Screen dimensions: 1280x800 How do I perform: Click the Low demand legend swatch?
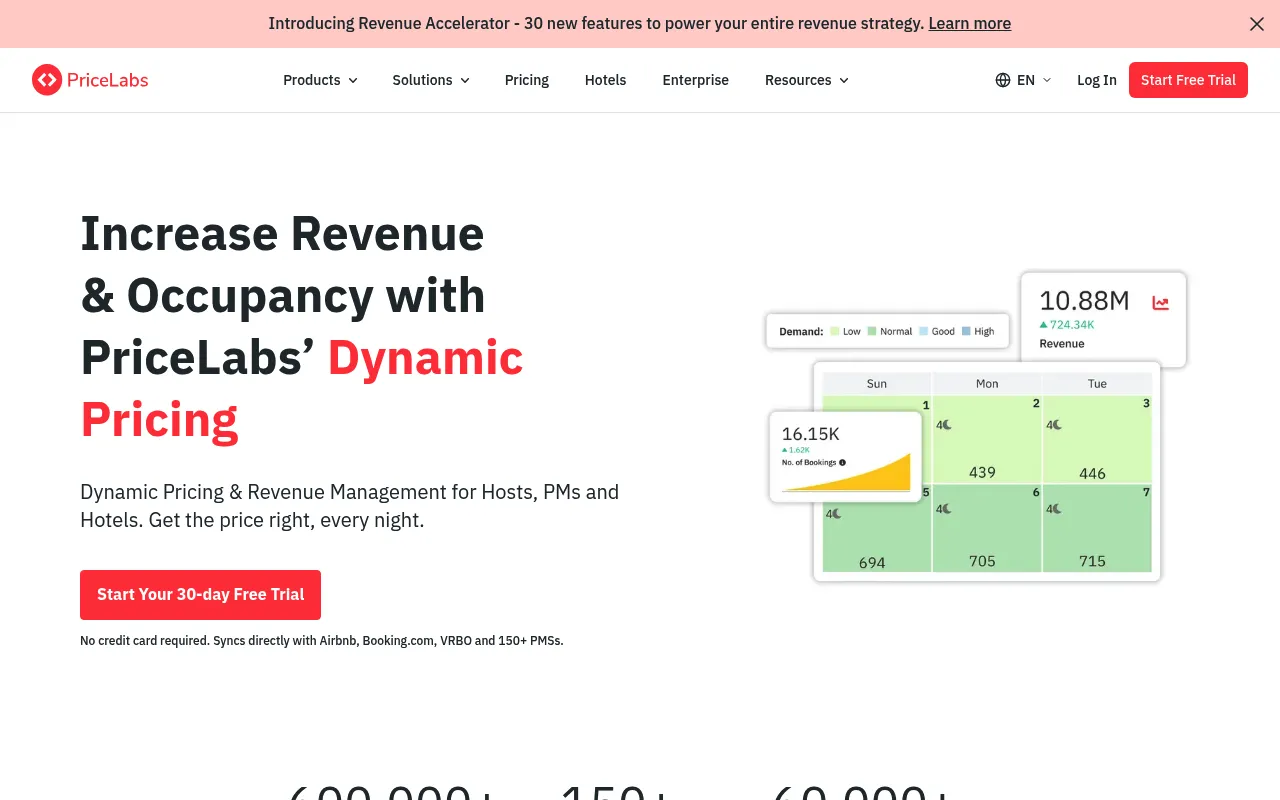[x=836, y=331]
